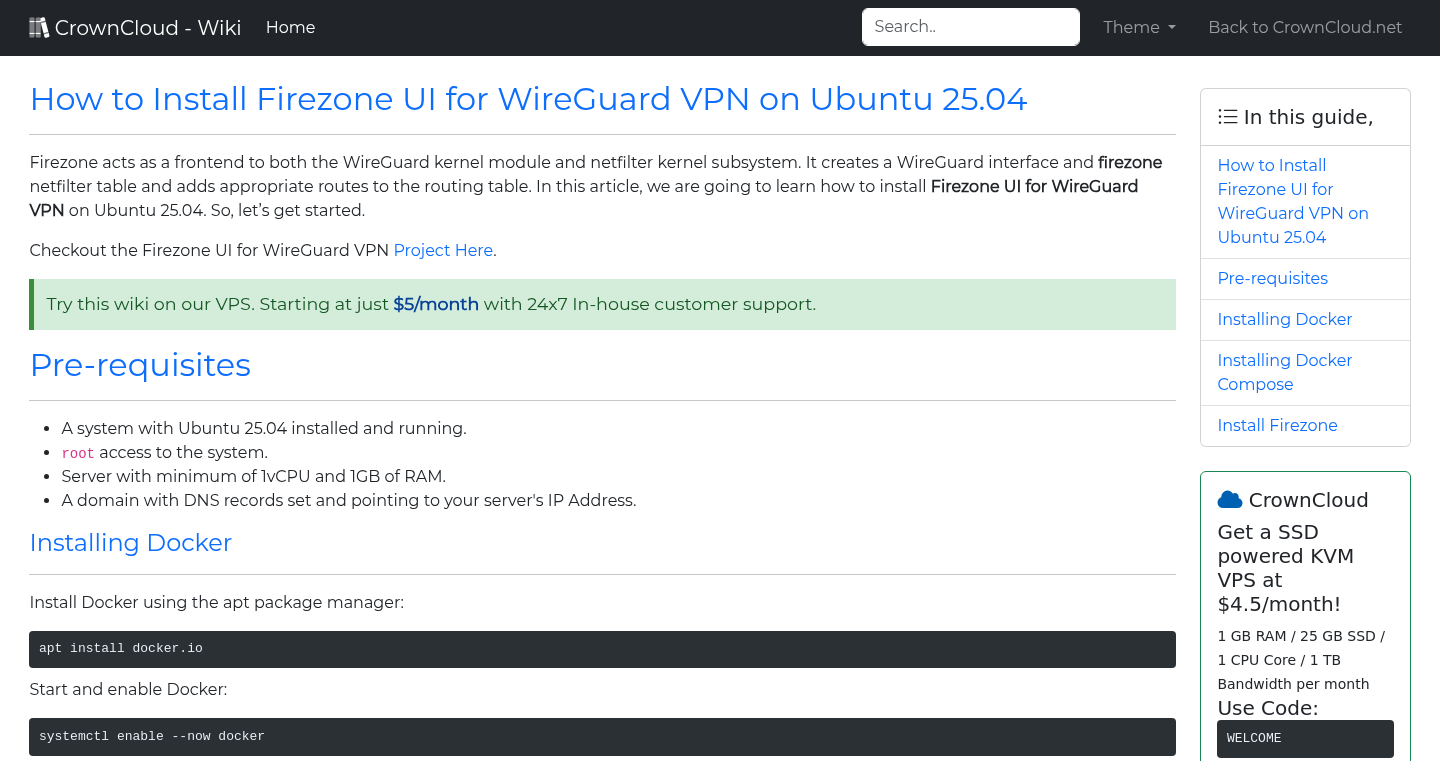The width and height of the screenshot is (1440, 761).
Task: Click the list icon beside 'In this guide,'
Action: [1227, 116]
